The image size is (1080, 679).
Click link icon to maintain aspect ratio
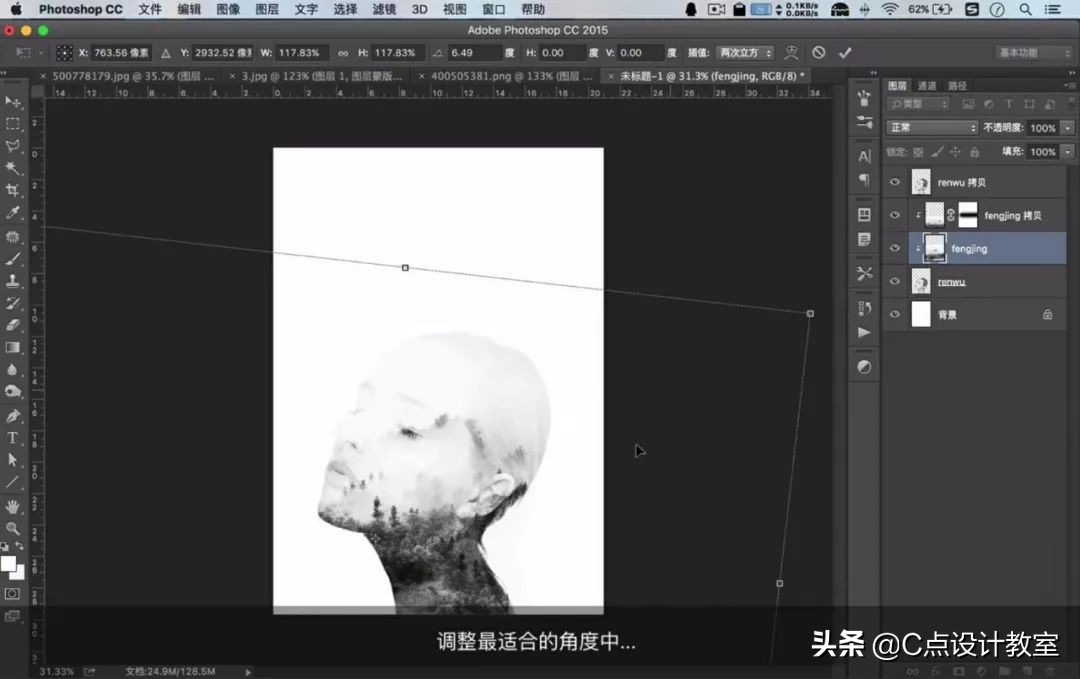[343, 52]
